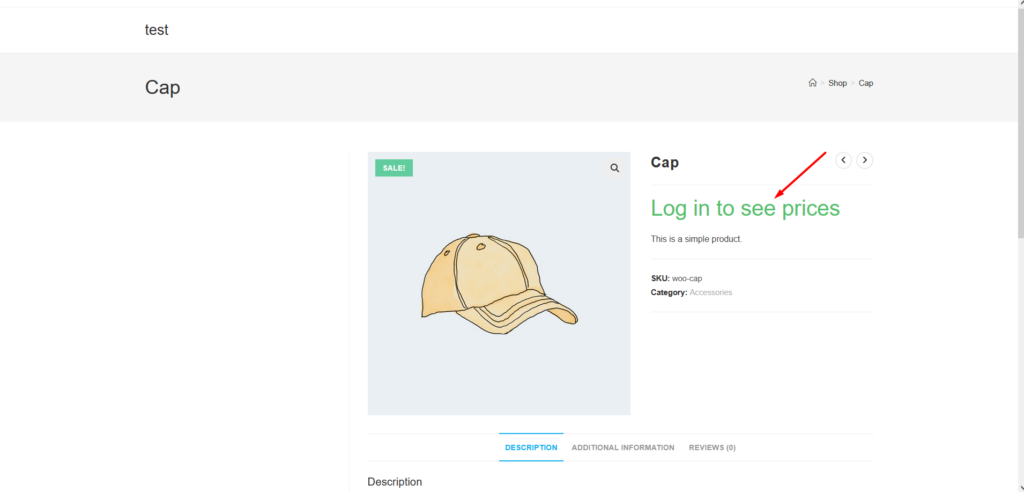Open the Shop breadcrumb link
1024x492 pixels.
click(x=837, y=83)
